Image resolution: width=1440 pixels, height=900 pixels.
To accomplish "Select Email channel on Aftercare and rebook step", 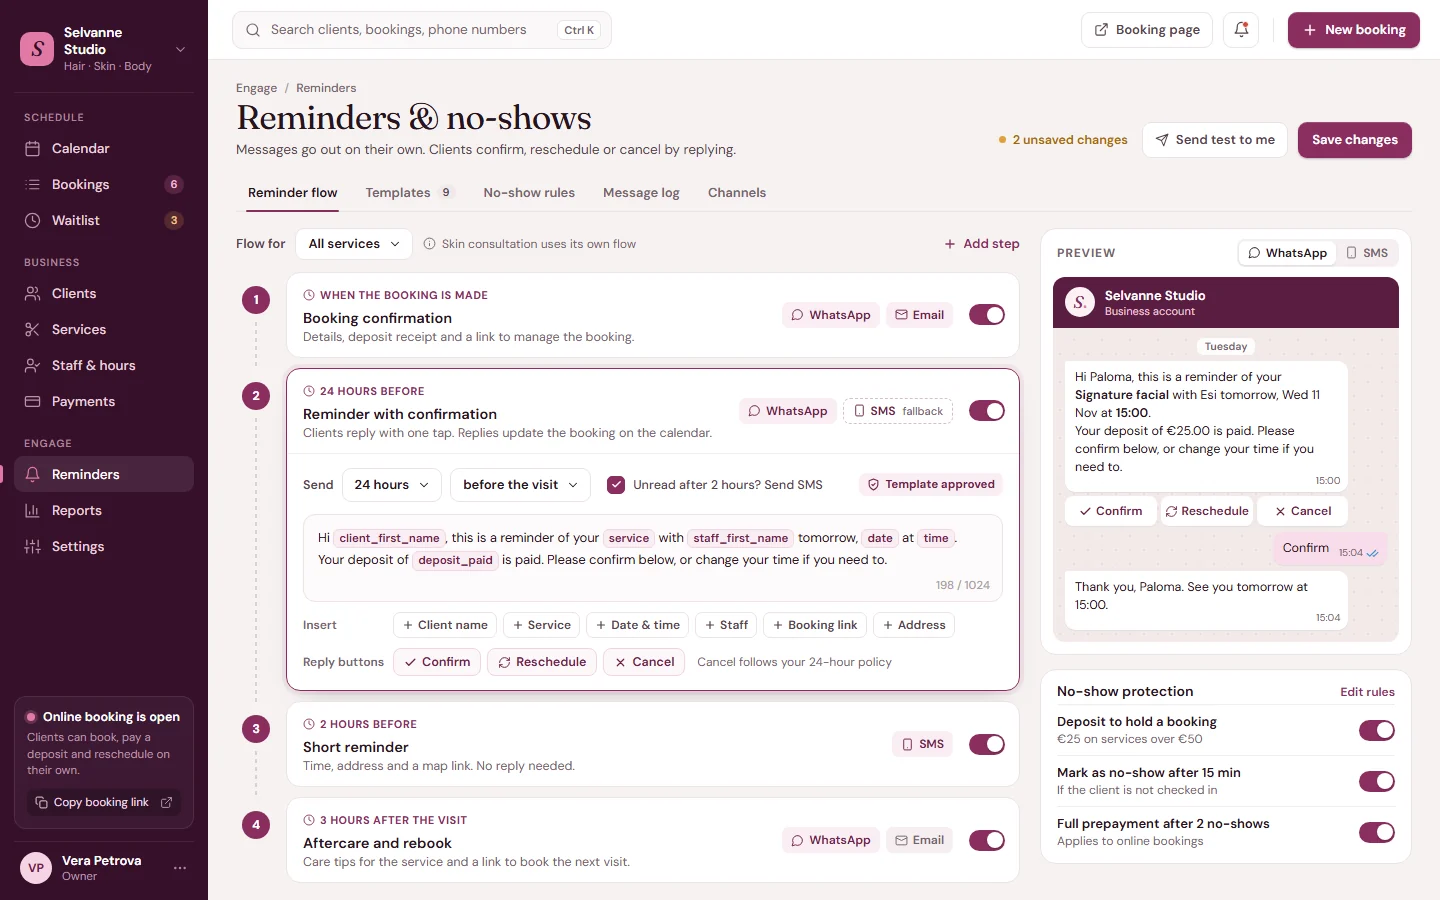I will click(919, 840).
